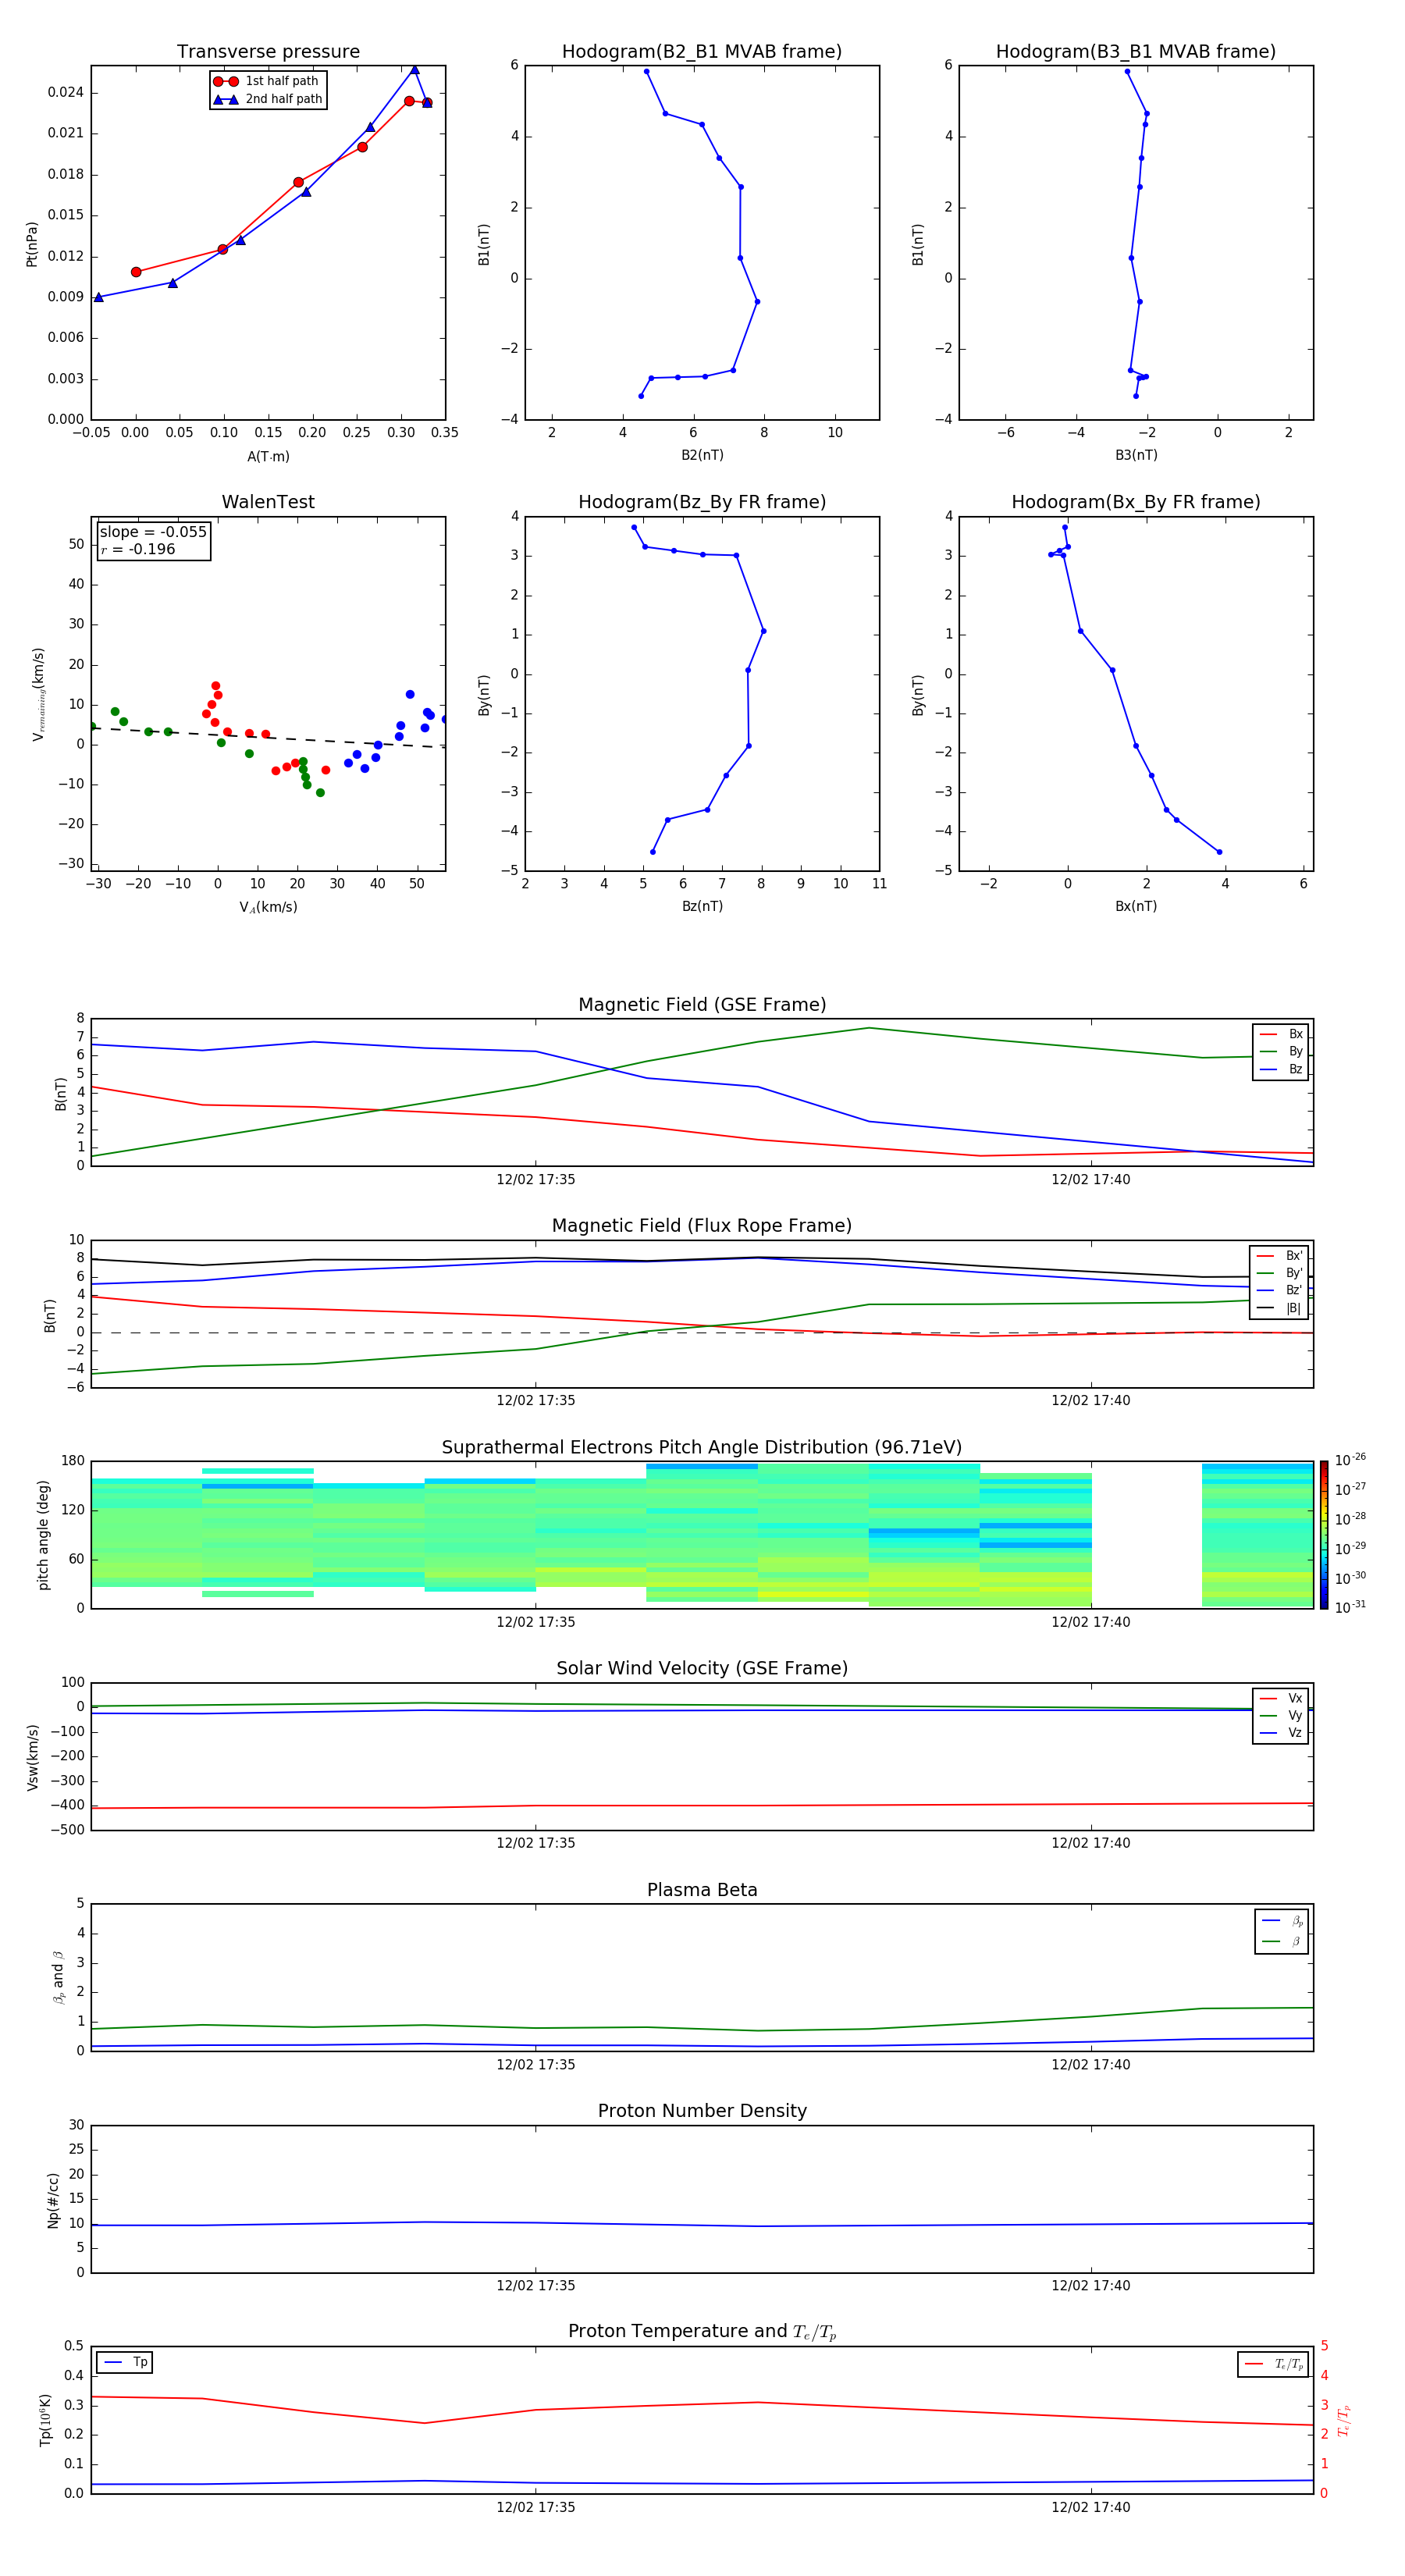Click the lowest point of Bx_By hodogram
1405x2576 pixels.
(x=1219, y=852)
